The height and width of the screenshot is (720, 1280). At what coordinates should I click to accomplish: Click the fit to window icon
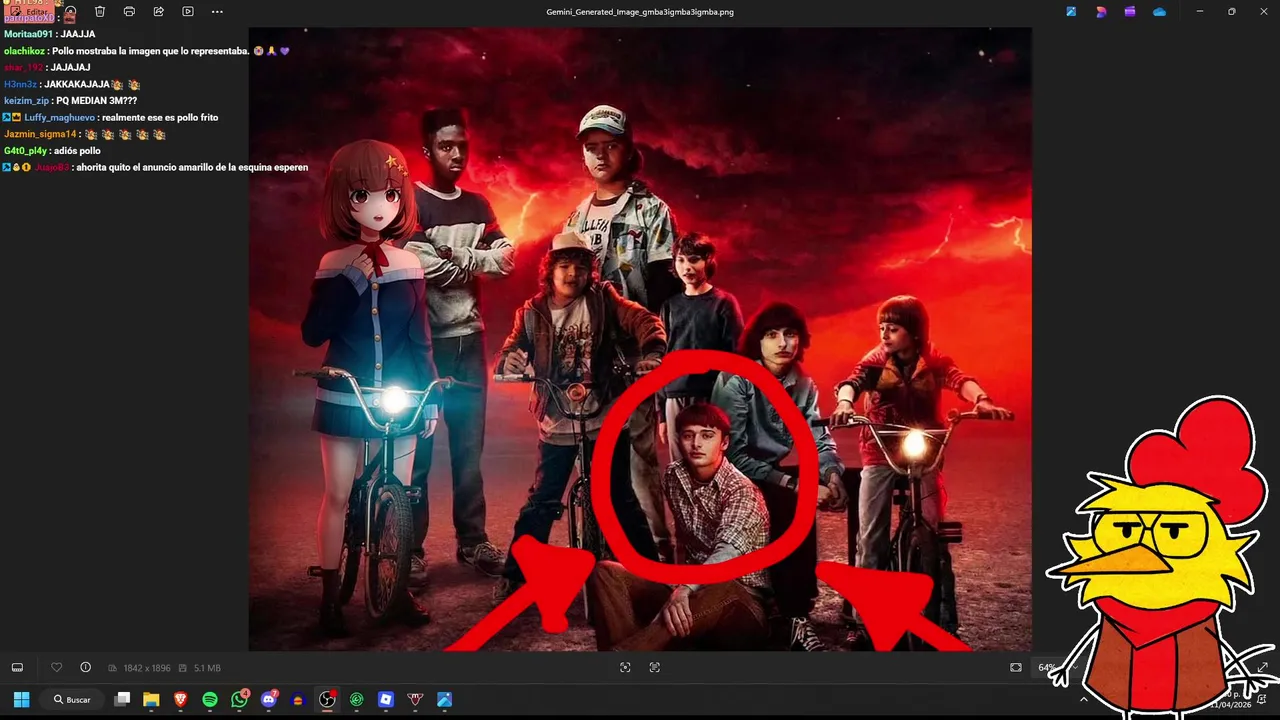pos(1016,667)
